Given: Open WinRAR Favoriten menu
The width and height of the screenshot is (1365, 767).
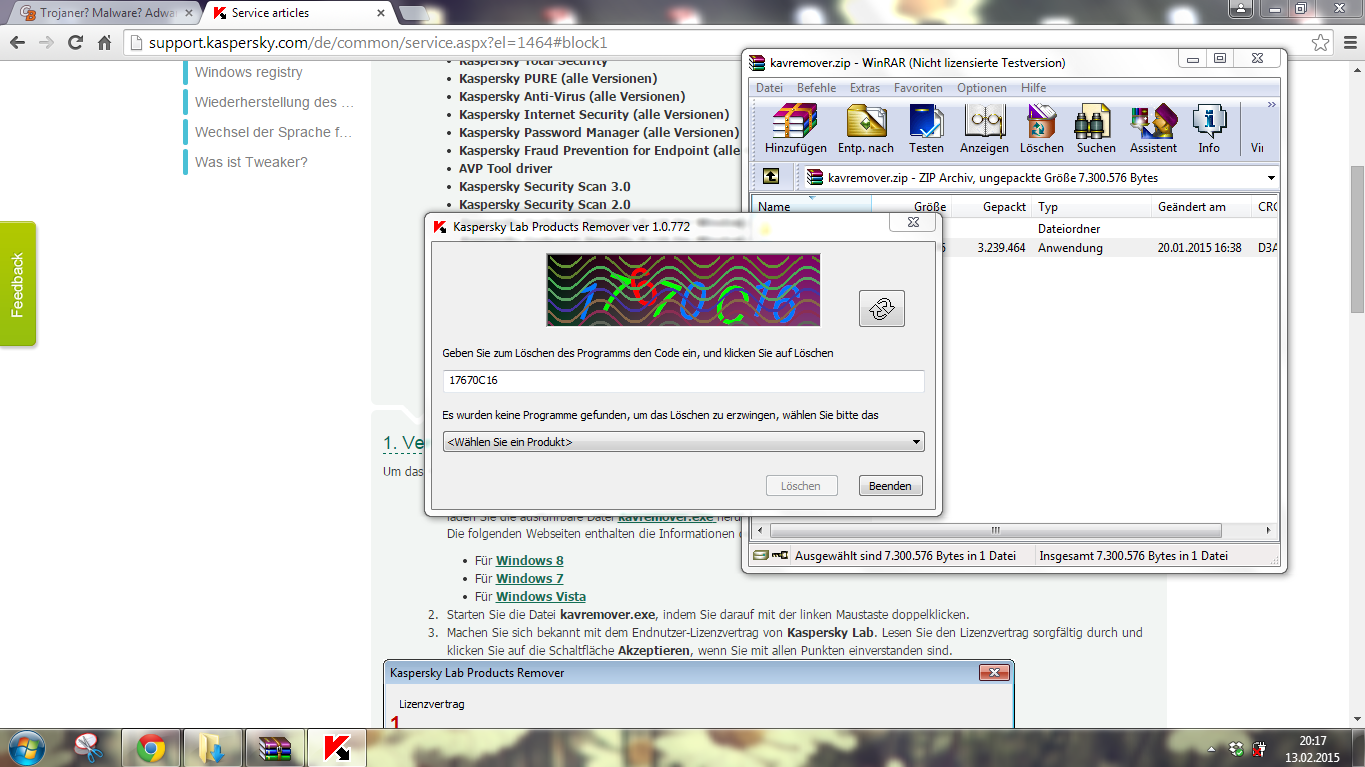Looking at the screenshot, I should [918, 88].
